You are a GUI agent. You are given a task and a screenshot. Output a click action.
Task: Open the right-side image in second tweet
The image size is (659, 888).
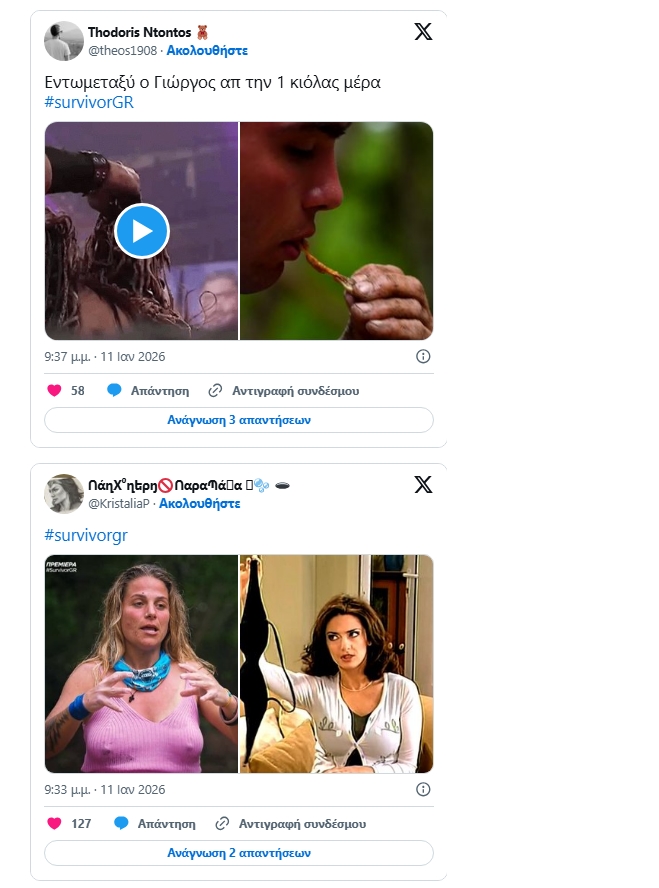coord(337,664)
